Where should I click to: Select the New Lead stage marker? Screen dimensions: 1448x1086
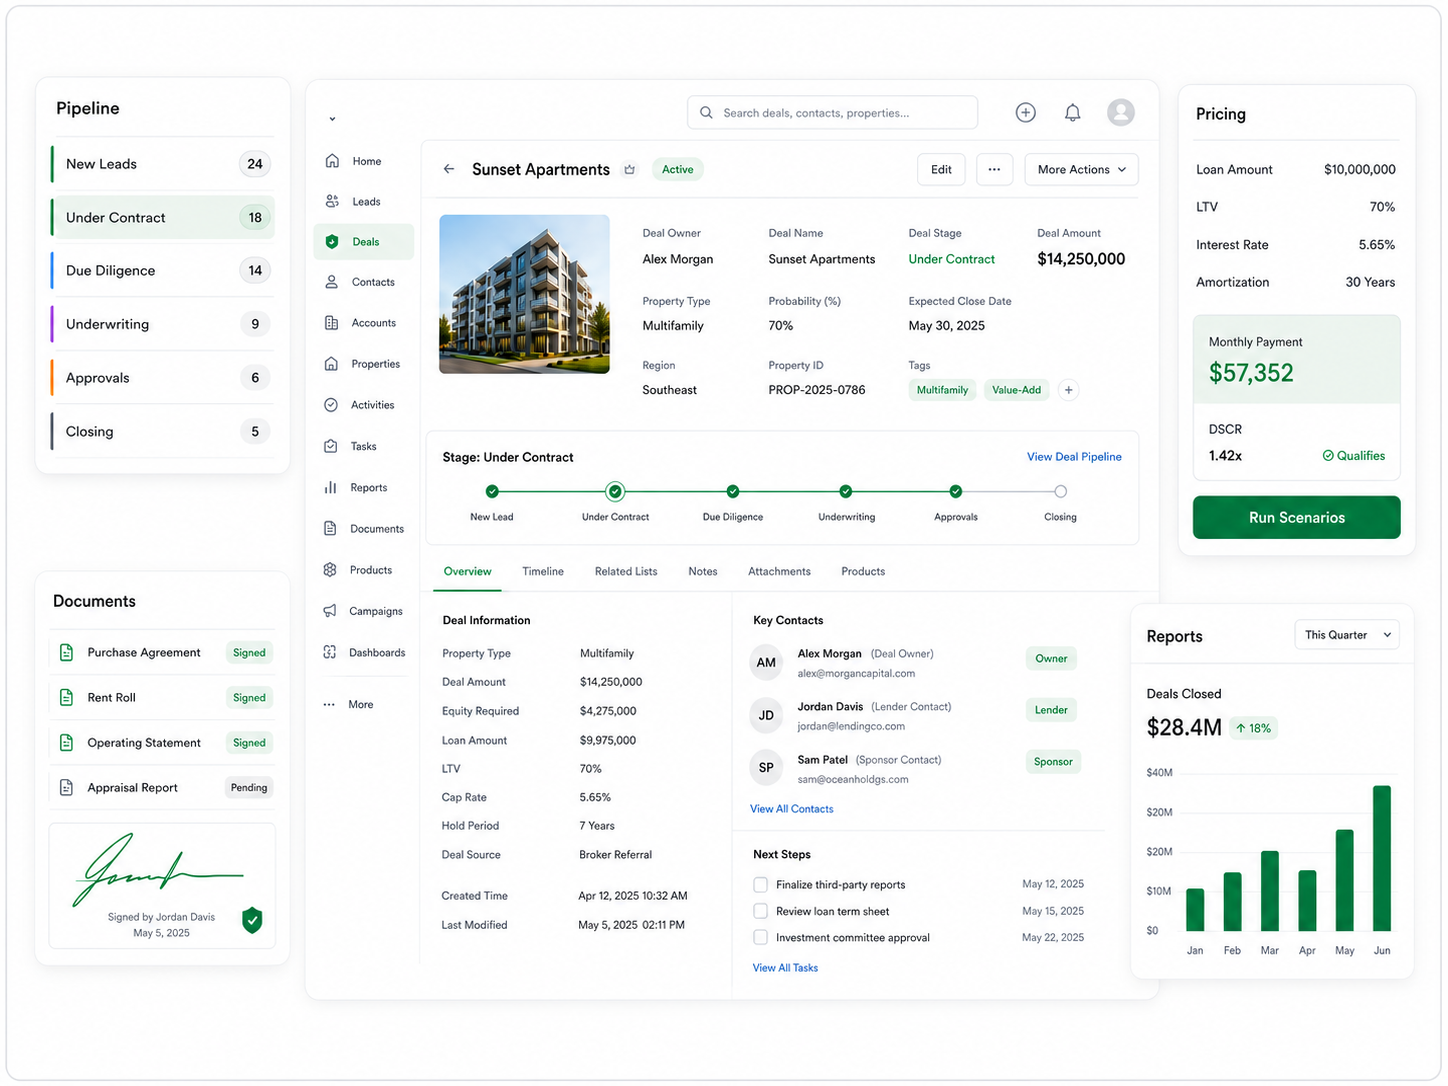[x=492, y=491]
